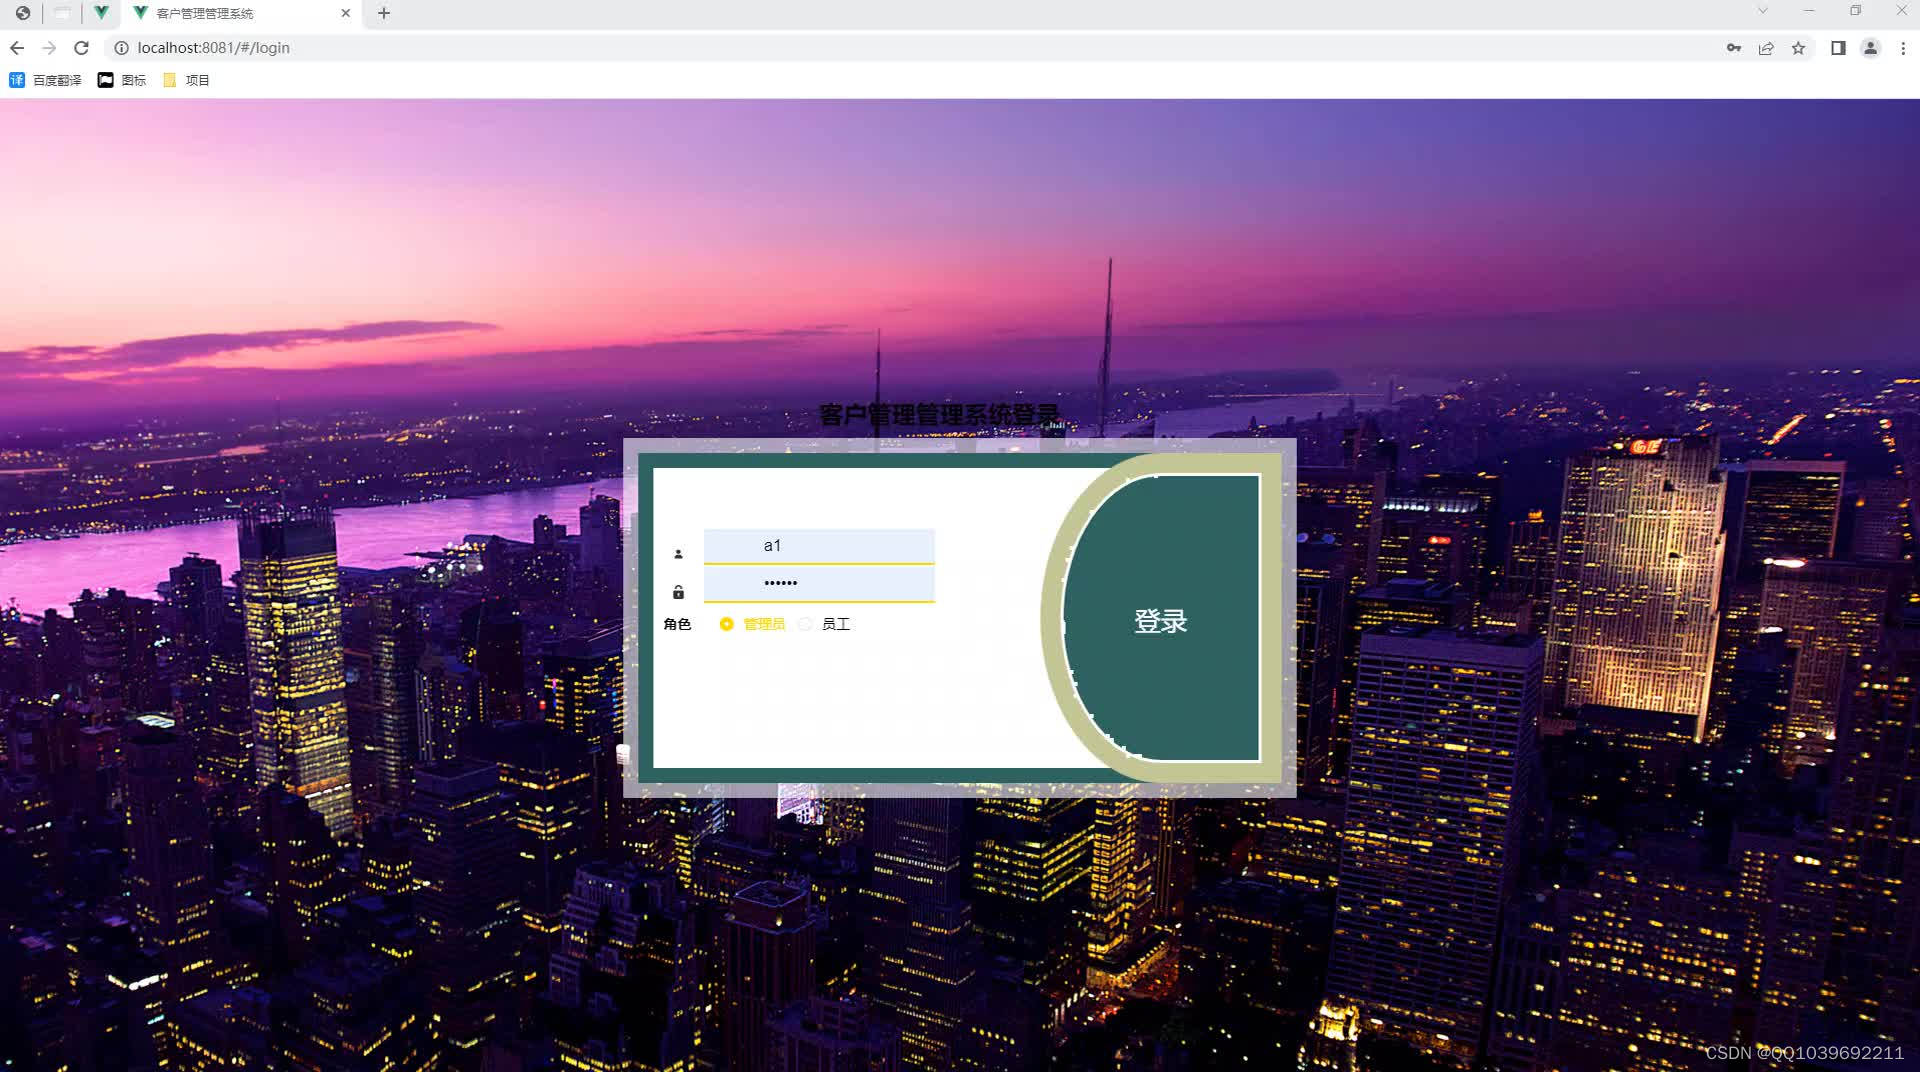Open a new browser tab with plus
1920x1072 pixels.
click(384, 13)
